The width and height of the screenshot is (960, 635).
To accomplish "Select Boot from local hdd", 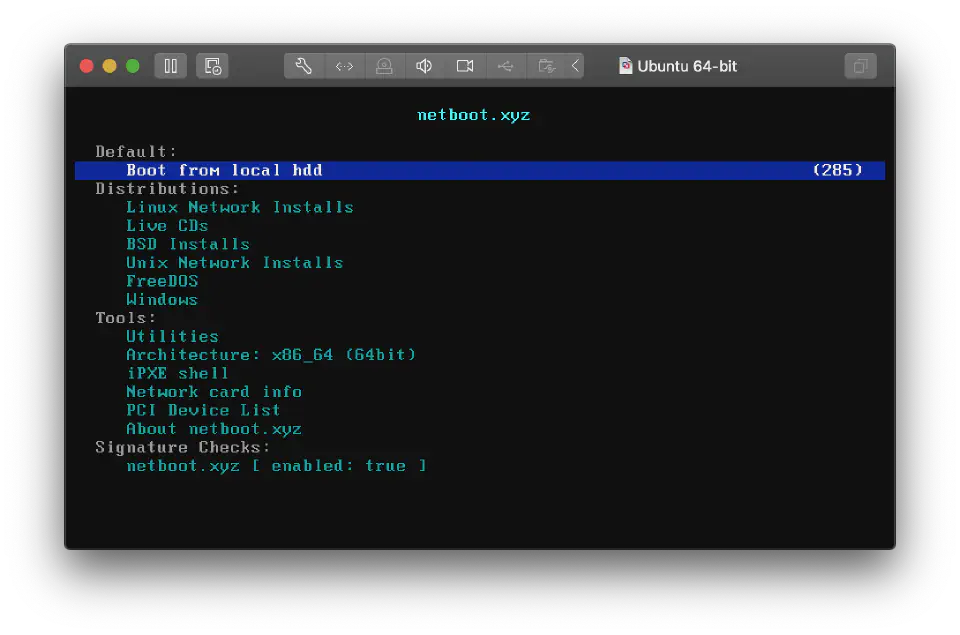I will 224,170.
